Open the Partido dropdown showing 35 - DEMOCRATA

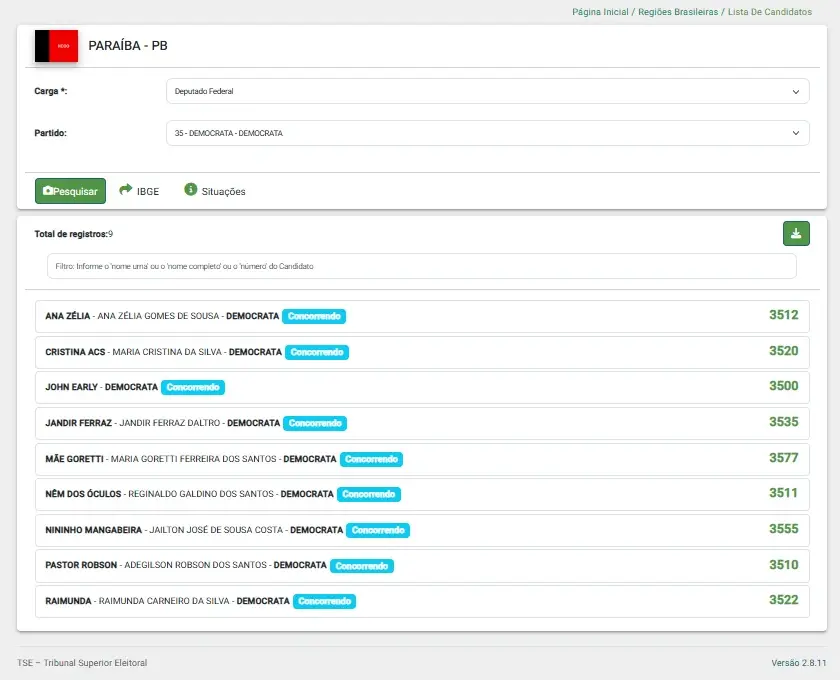click(x=488, y=133)
